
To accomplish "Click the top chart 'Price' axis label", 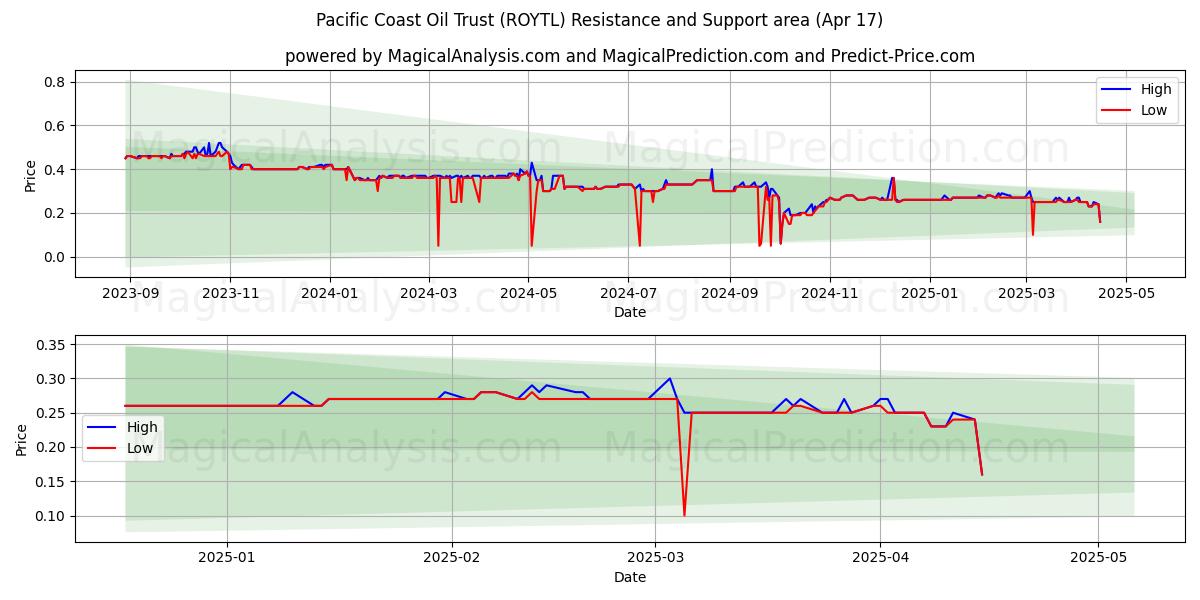I will (30, 174).
